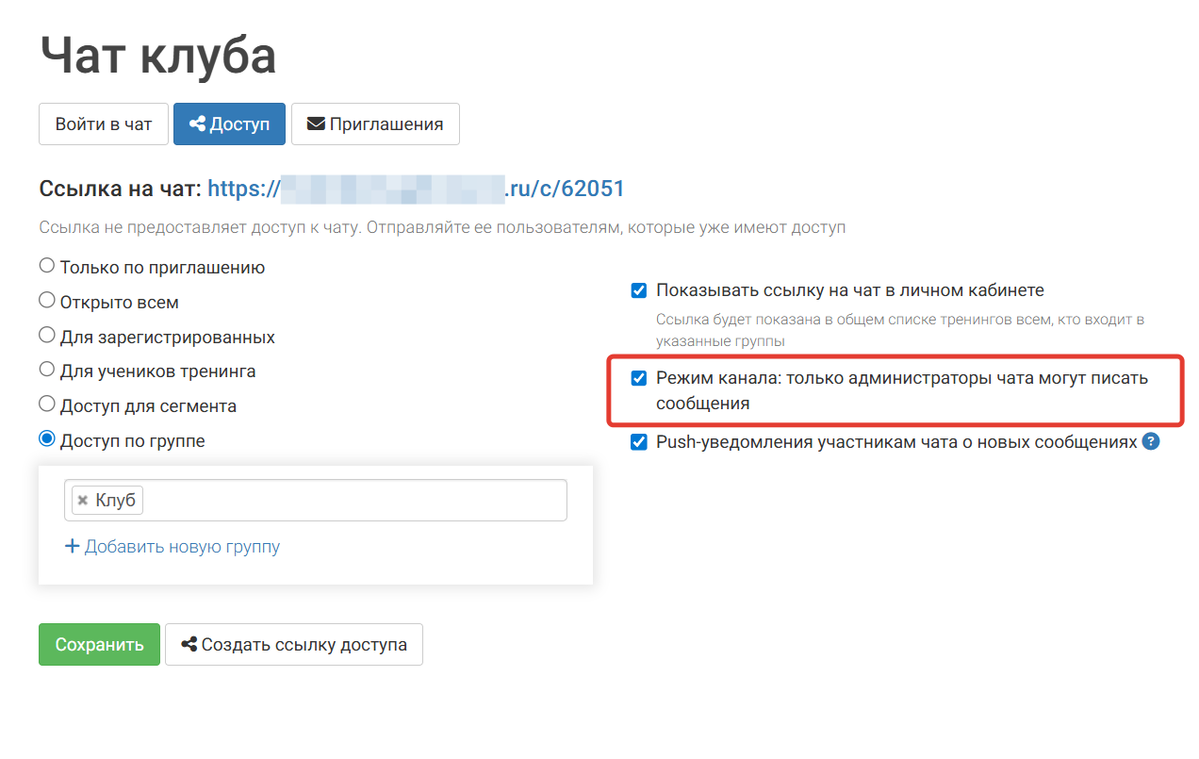Select Для учеников тренинга option
The height and width of the screenshot is (759, 1199).
point(46,369)
